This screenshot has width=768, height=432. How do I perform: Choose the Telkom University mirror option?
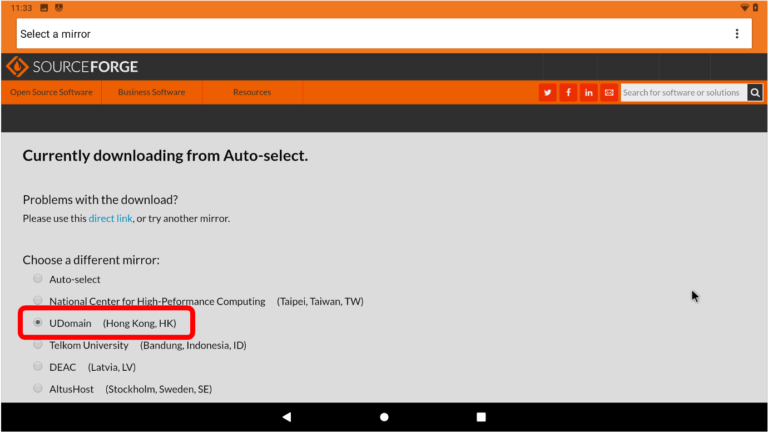tap(38, 345)
